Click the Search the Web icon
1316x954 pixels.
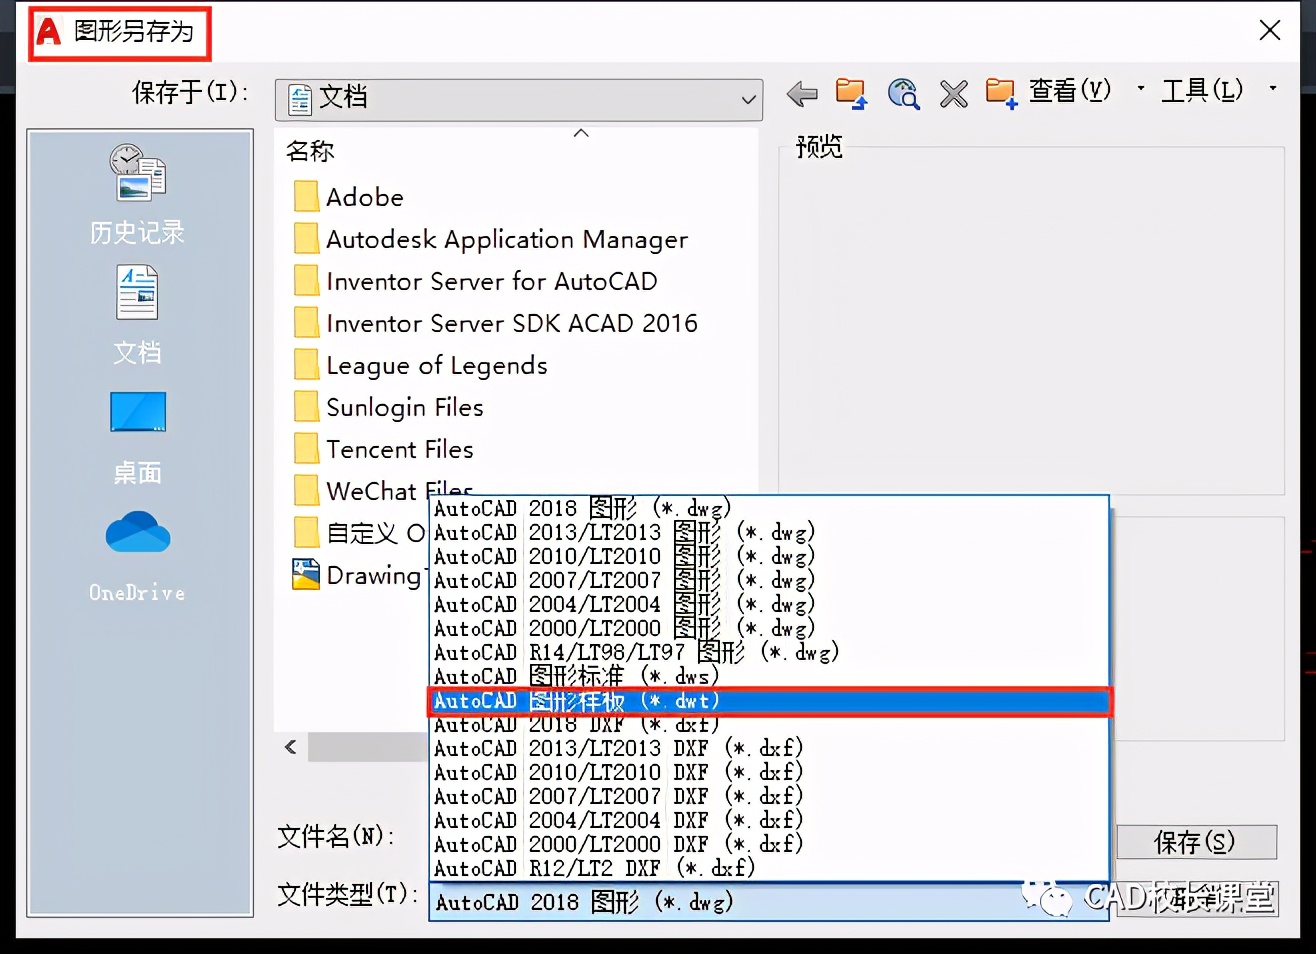pos(903,94)
